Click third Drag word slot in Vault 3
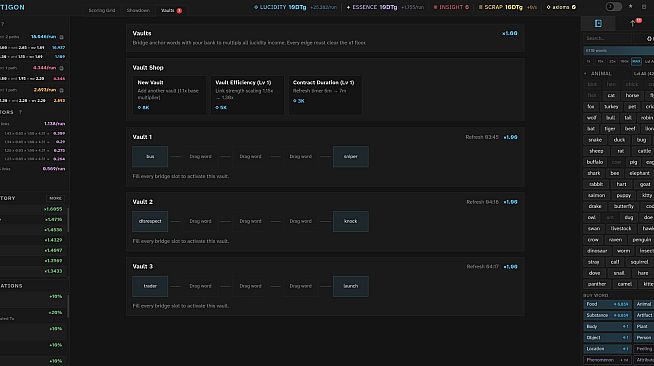This screenshot has height=366, width=654. [300, 286]
